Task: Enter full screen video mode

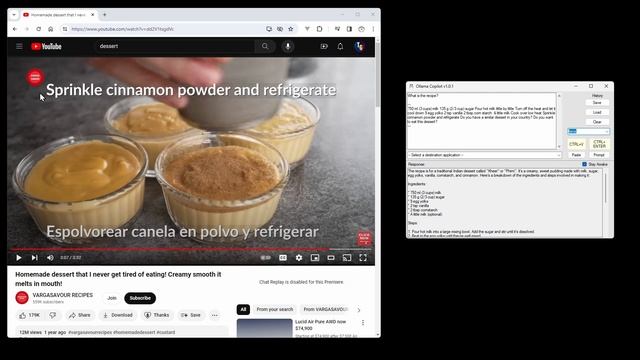Action: [363, 258]
